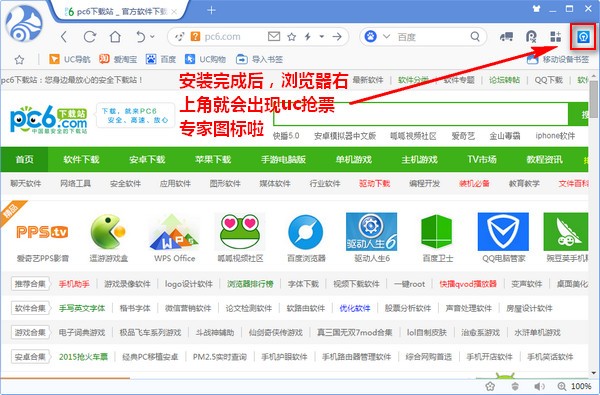Click 导入书签 import bookmarks
Viewport: 600px width, 395px height.
(259, 59)
